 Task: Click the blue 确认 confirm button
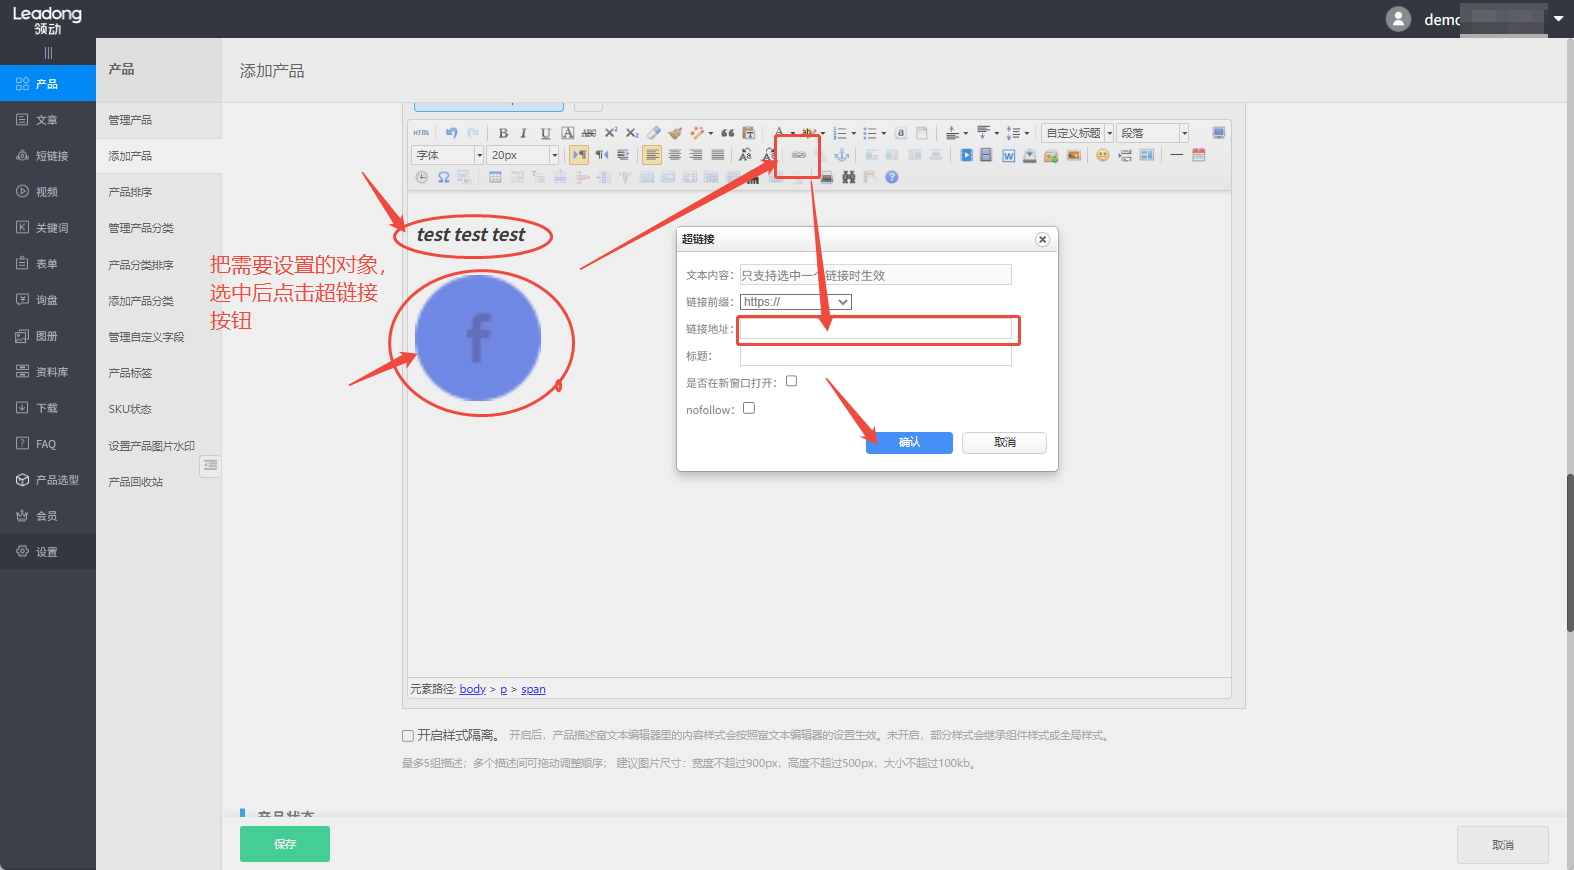(x=909, y=443)
